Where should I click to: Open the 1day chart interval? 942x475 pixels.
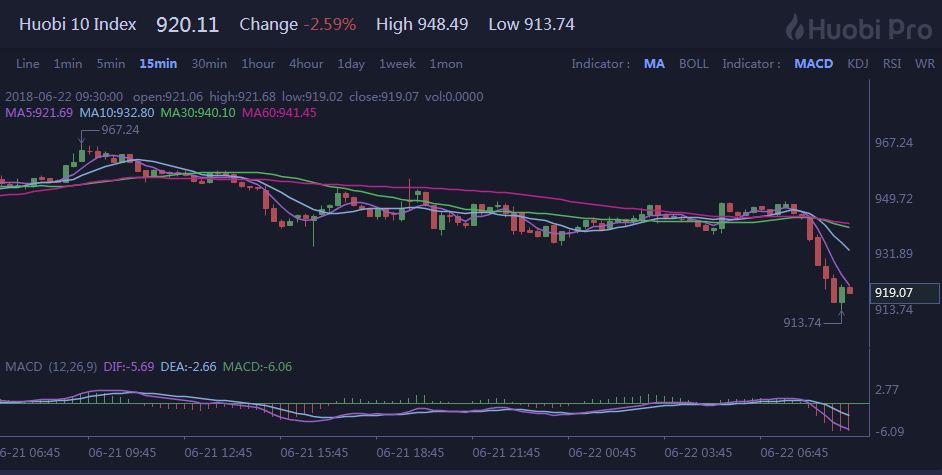click(x=351, y=64)
